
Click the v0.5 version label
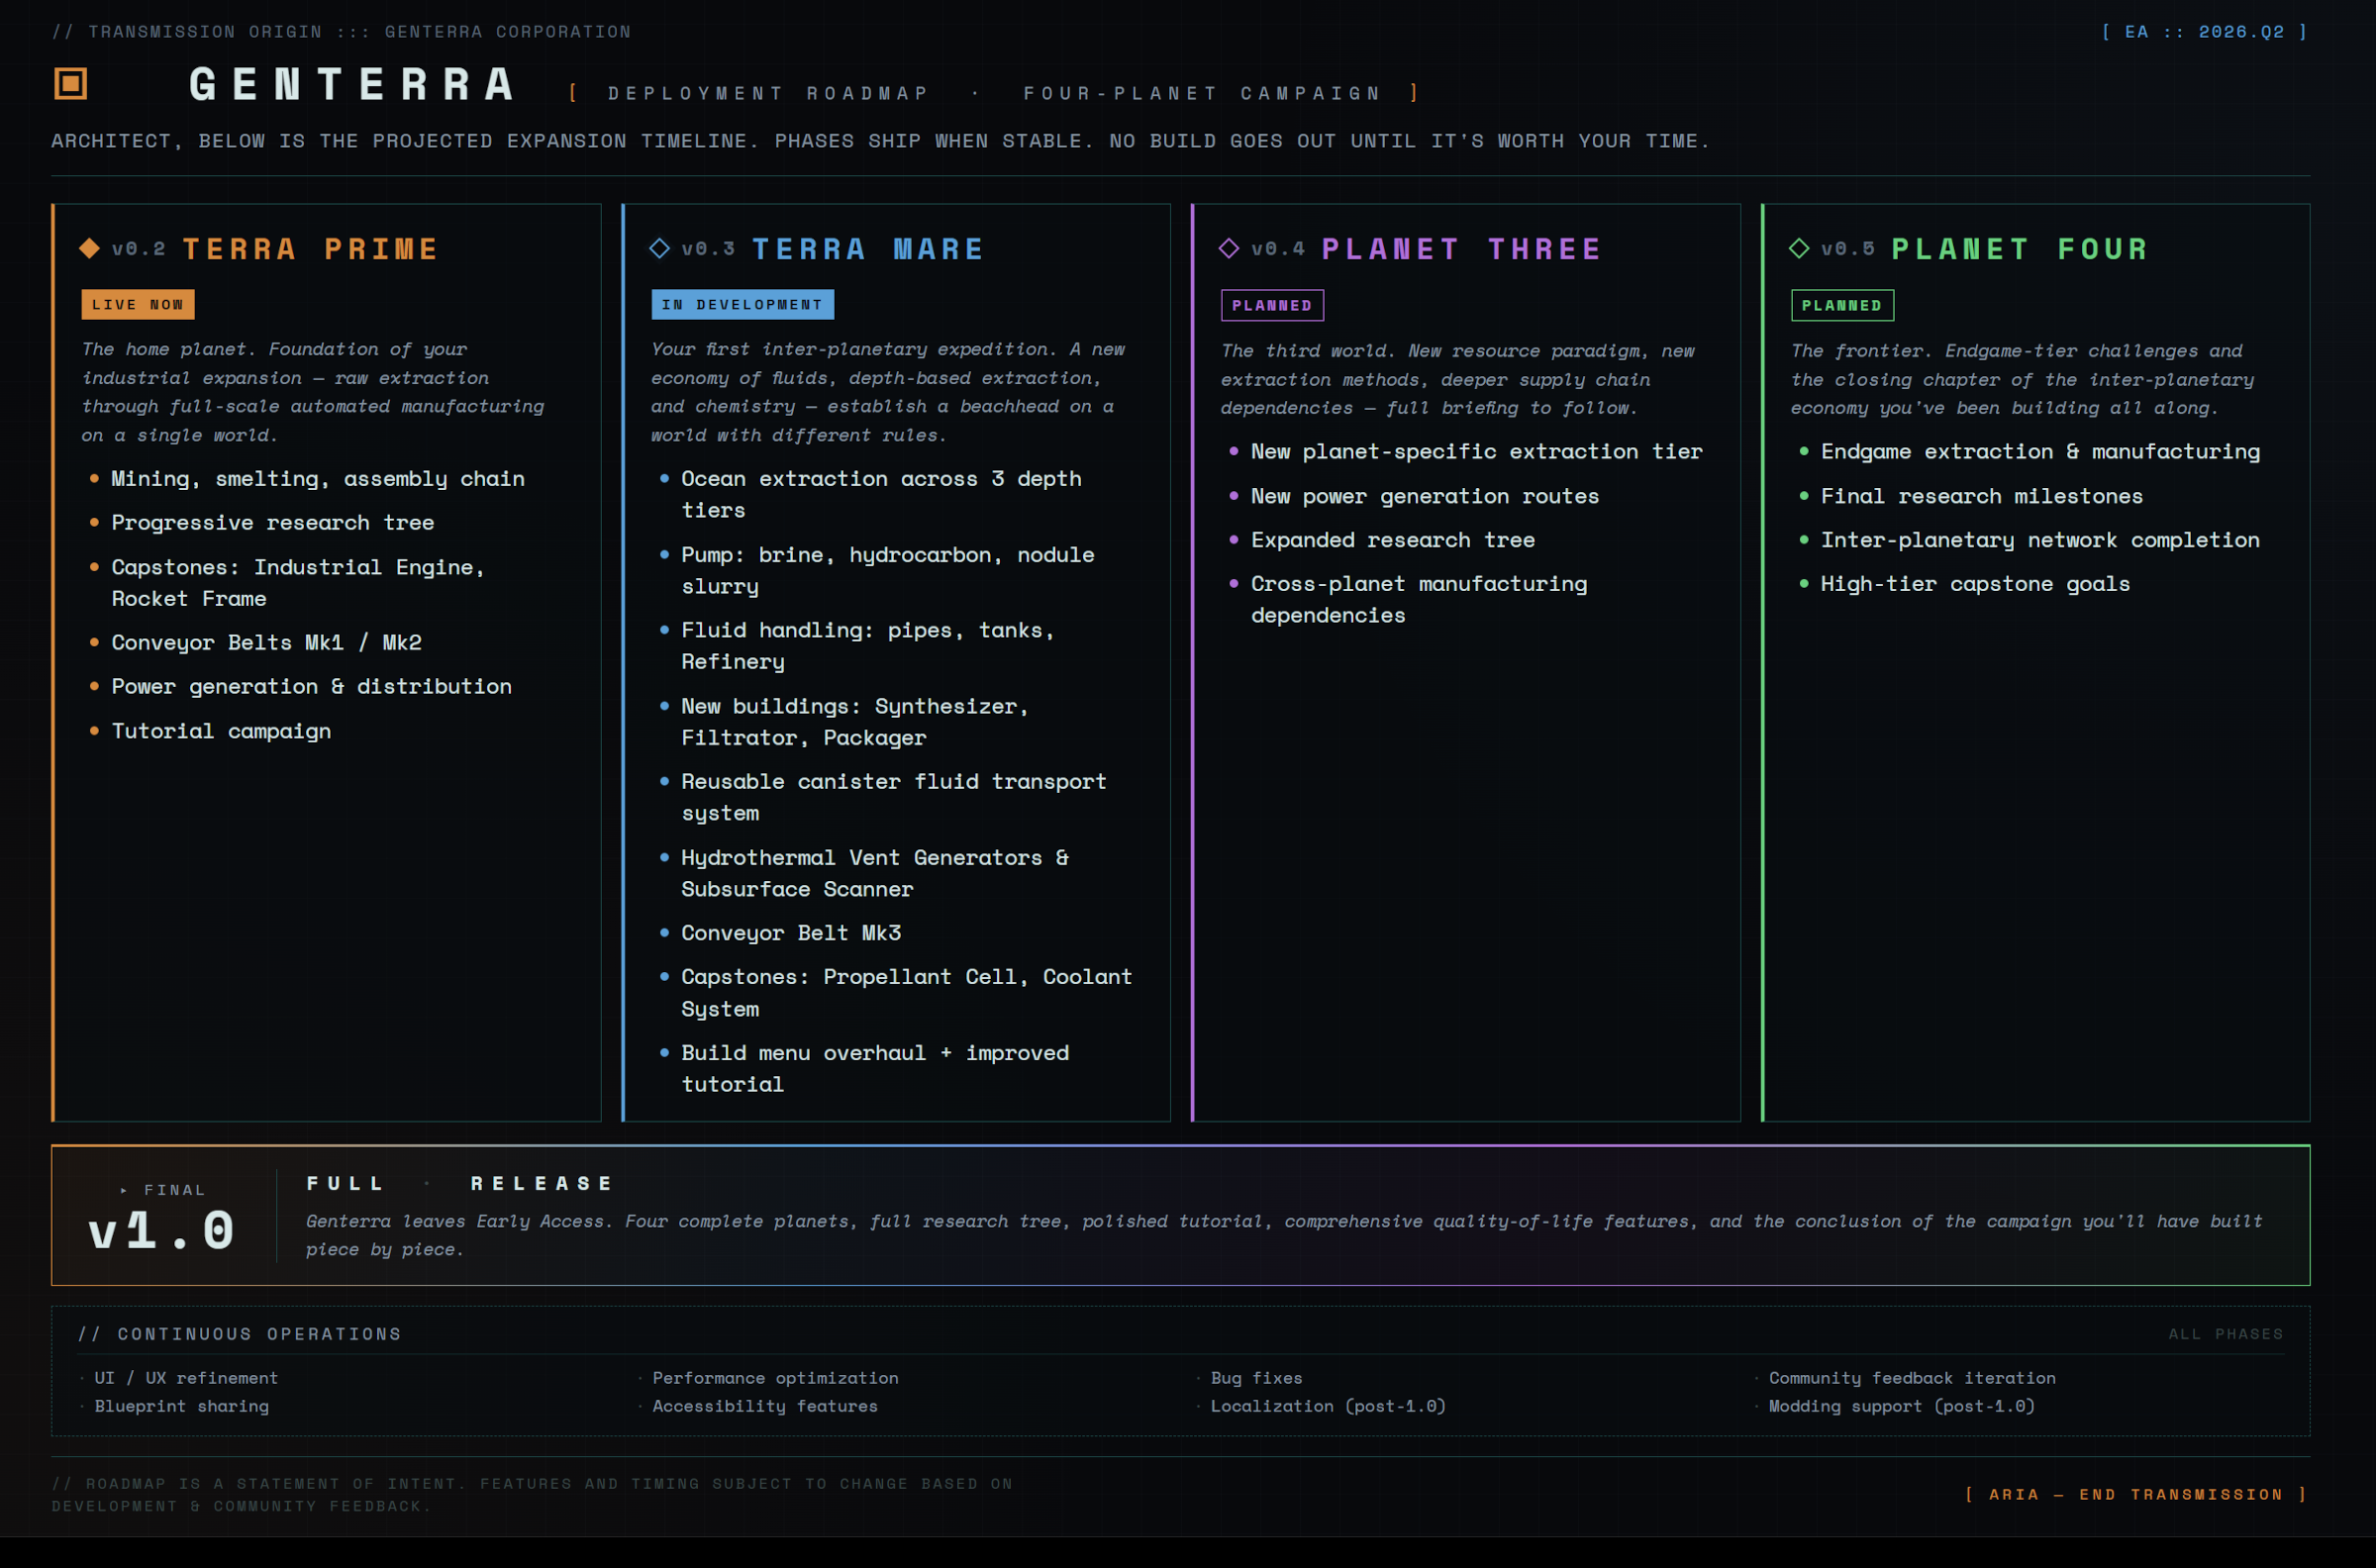tap(1848, 249)
